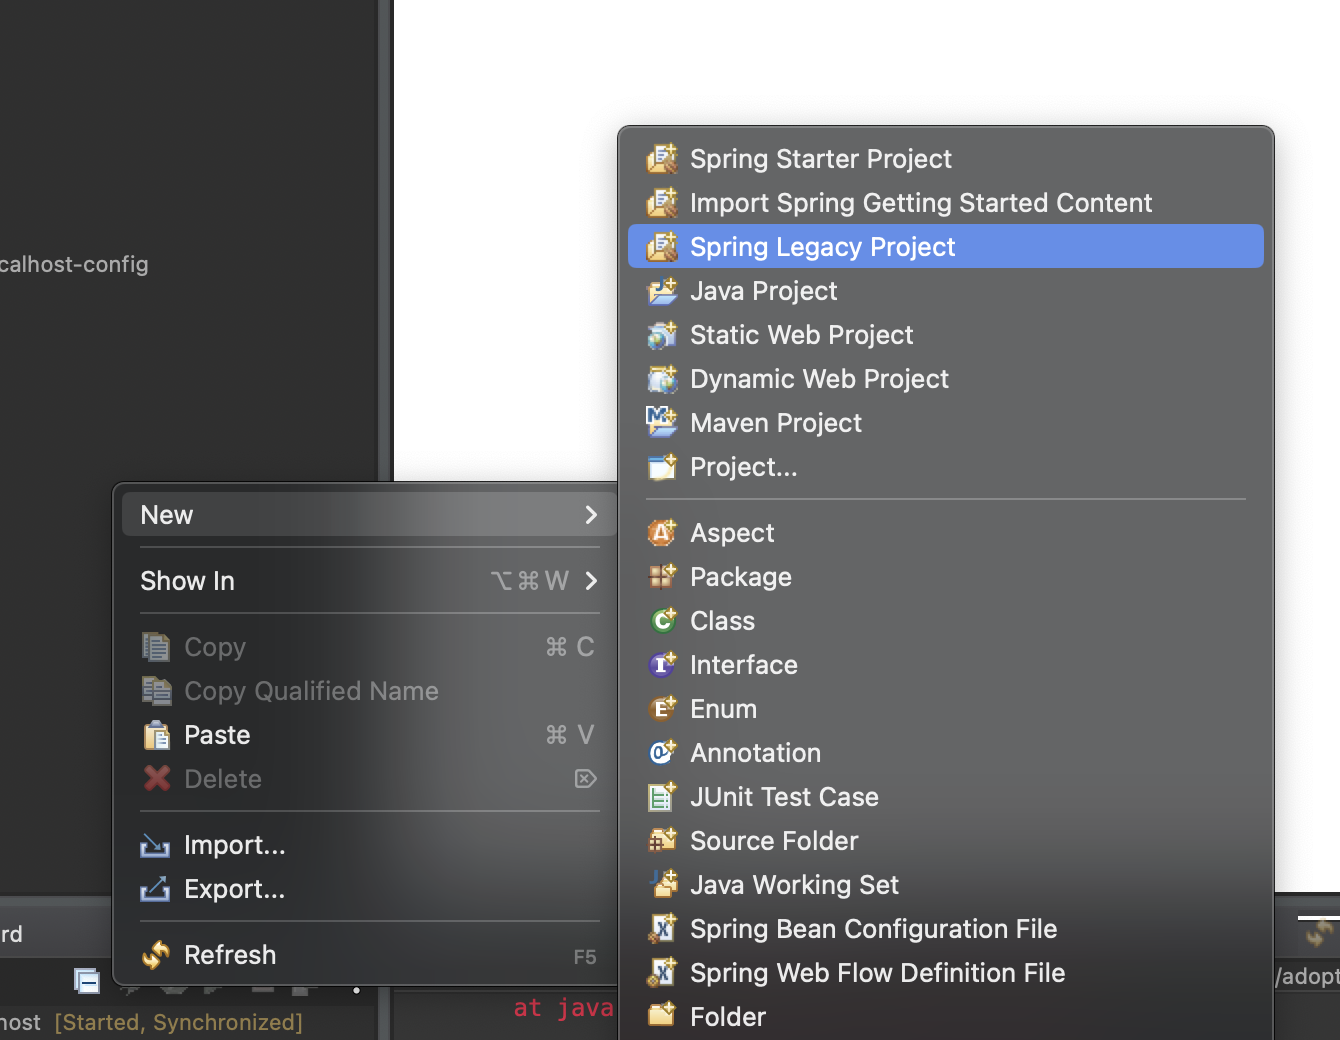Select Spring Bean Configuration File entry
The width and height of the screenshot is (1340, 1040).
(x=946, y=929)
